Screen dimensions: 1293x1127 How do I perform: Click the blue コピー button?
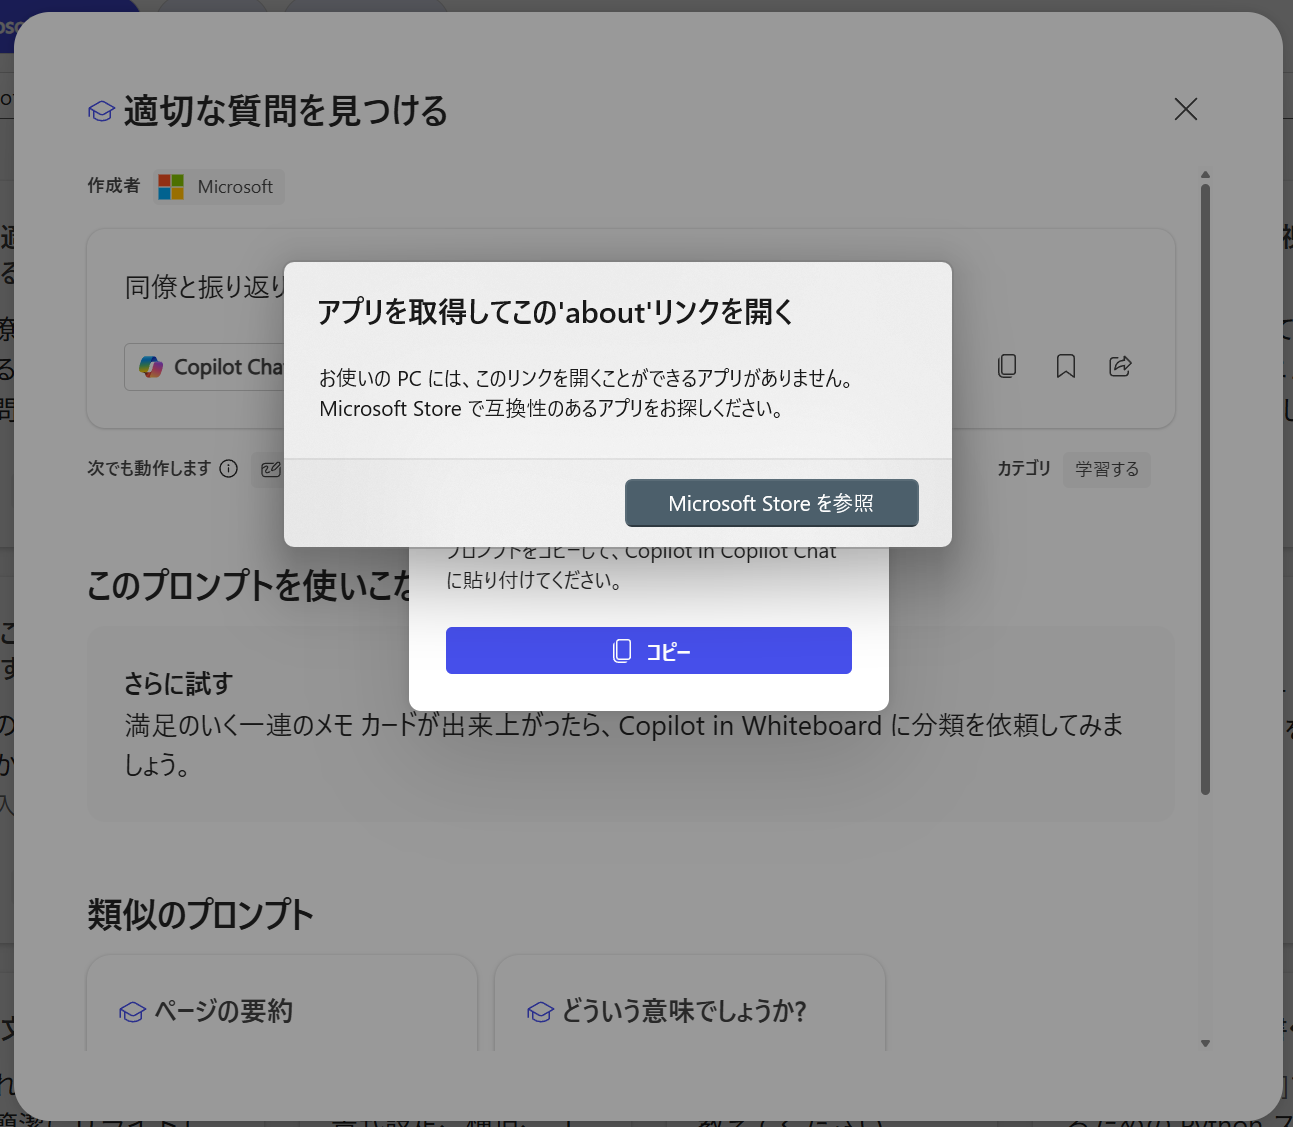coord(648,650)
